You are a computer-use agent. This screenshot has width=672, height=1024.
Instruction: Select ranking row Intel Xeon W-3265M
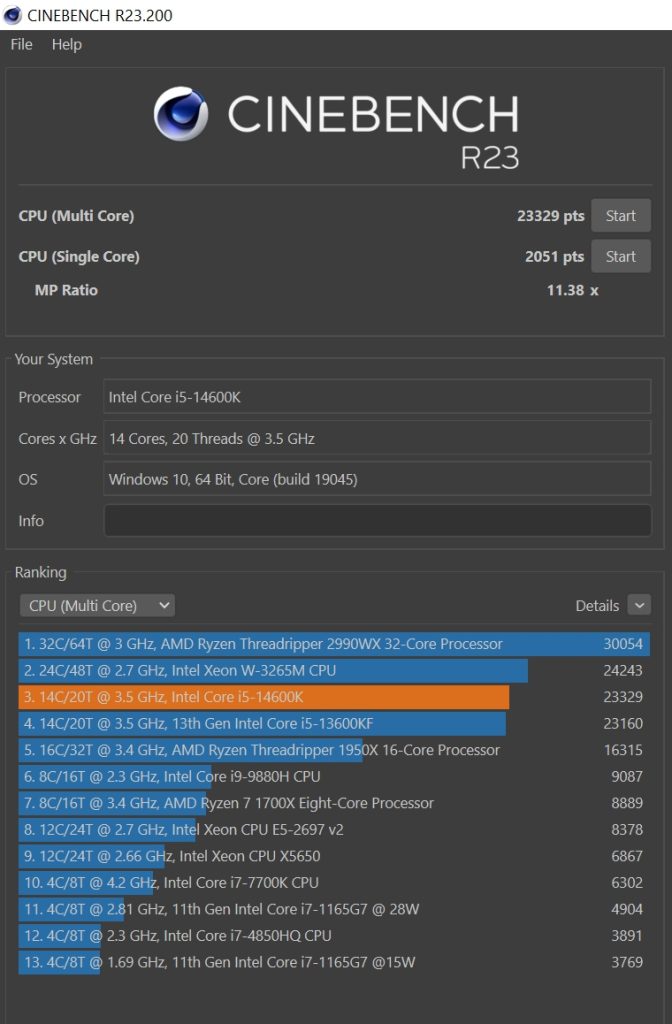point(334,670)
